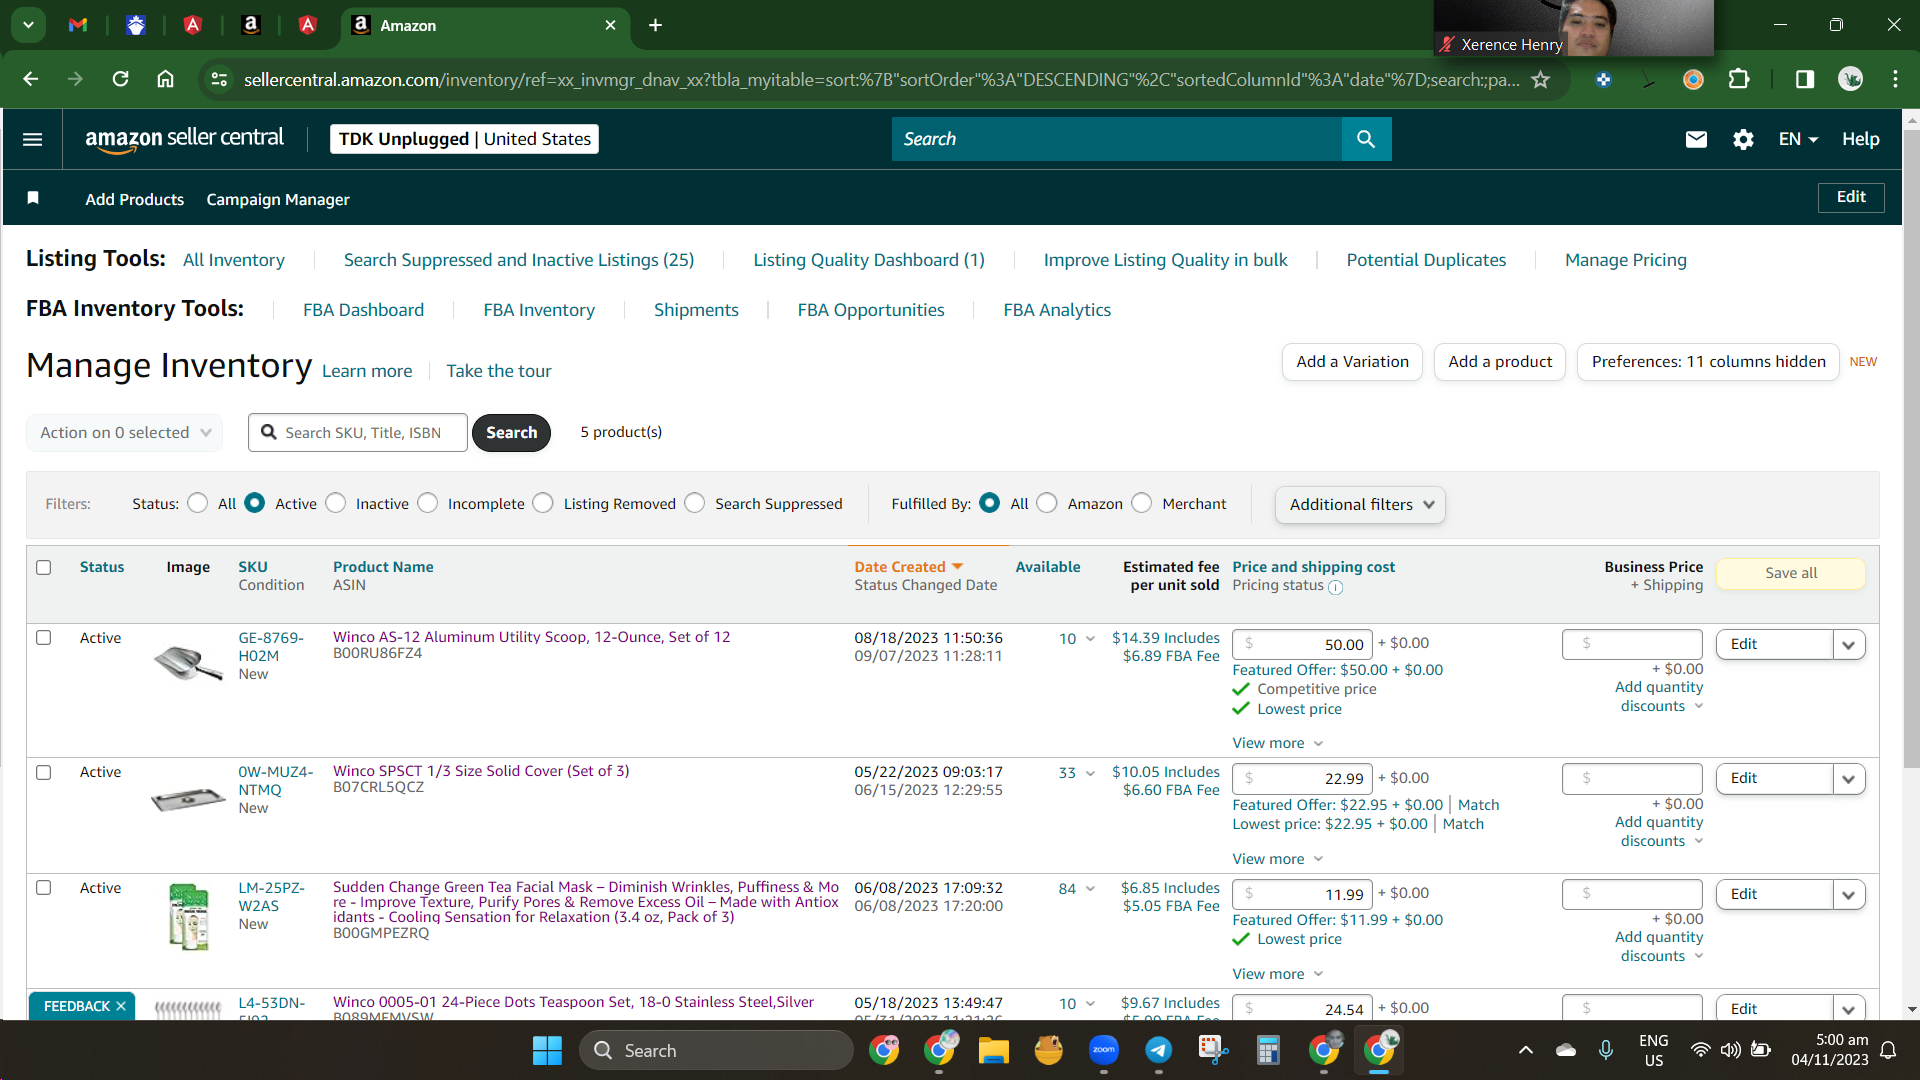The image size is (1920, 1080).
Task: Click the amazon seller central logo
Action: tap(184, 139)
